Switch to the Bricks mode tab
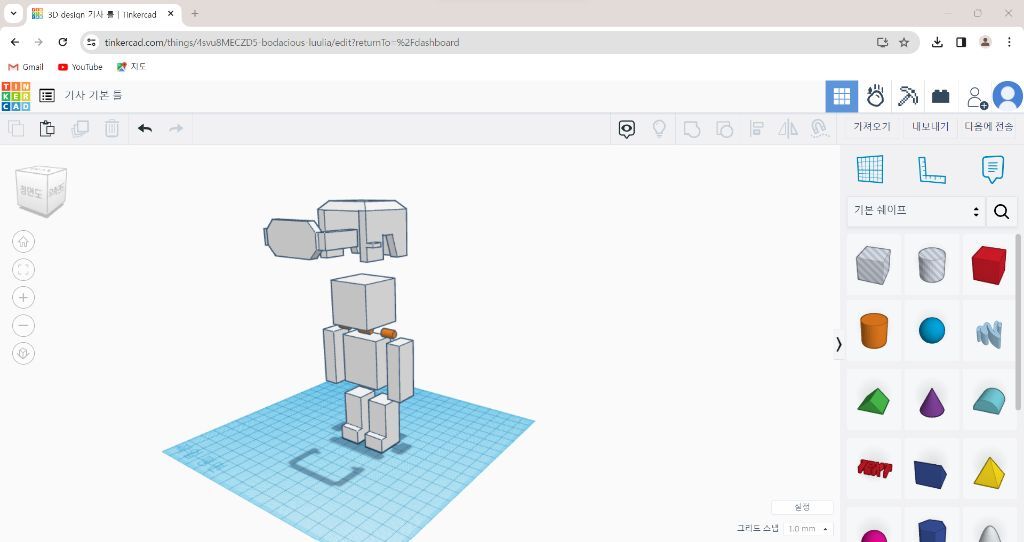 [940, 96]
